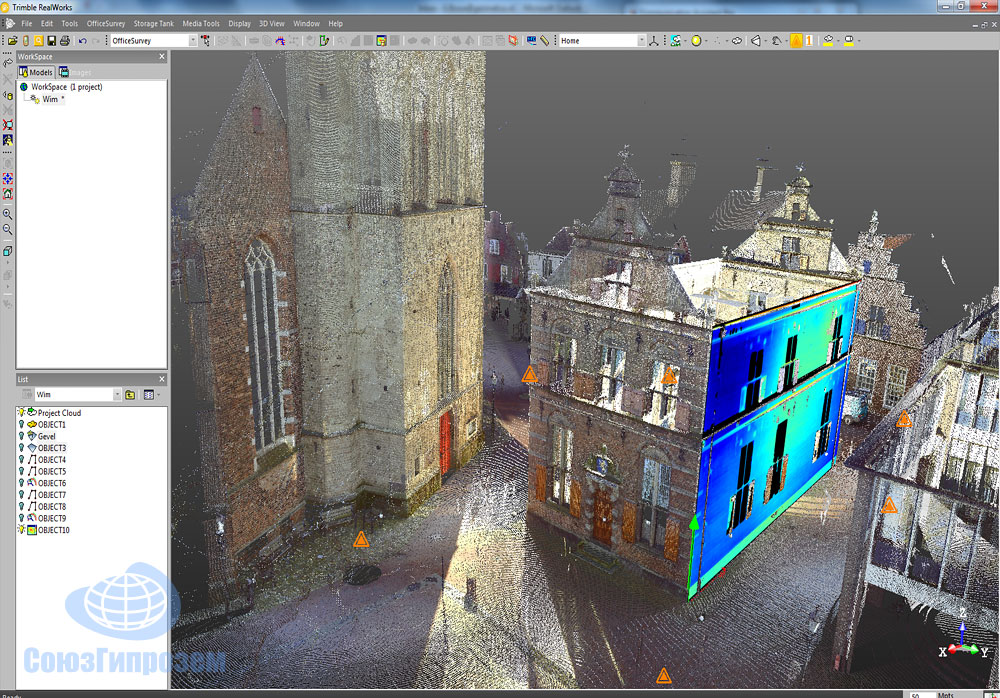Close the WorkSpace panel
Screen dimensions: 1000x698
[x=162, y=57]
